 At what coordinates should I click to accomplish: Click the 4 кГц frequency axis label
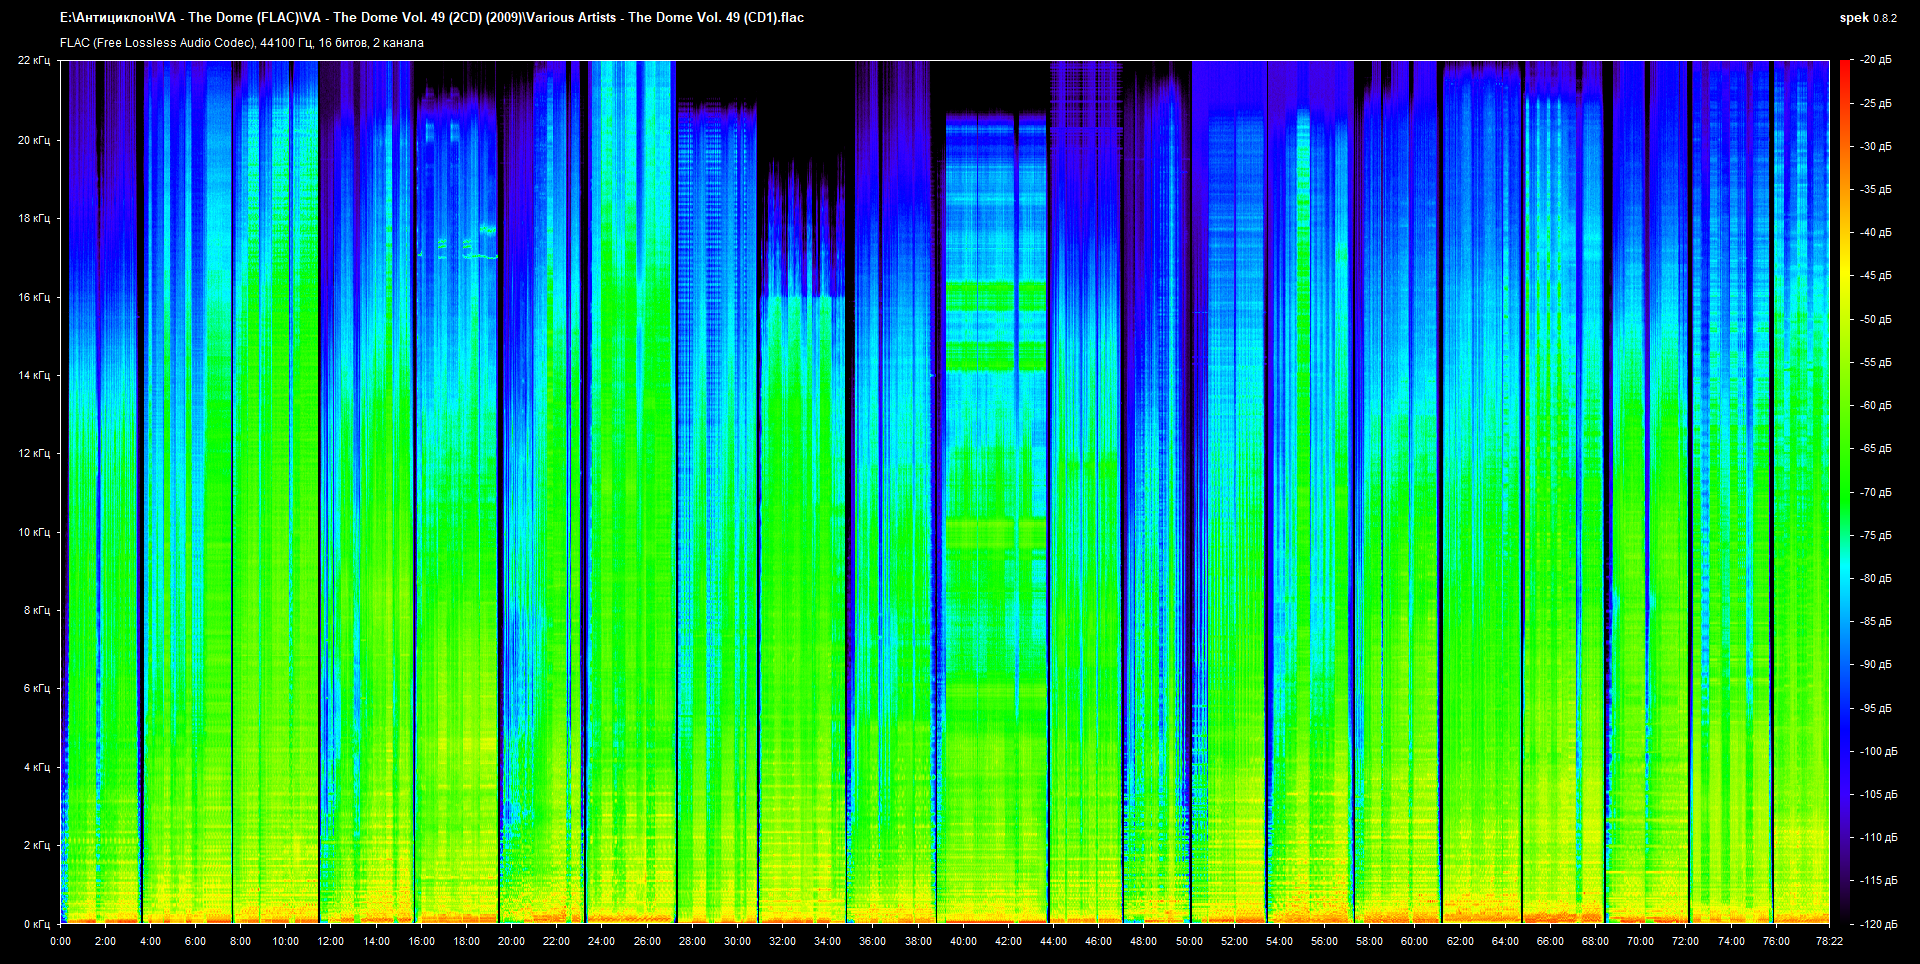pos(36,767)
